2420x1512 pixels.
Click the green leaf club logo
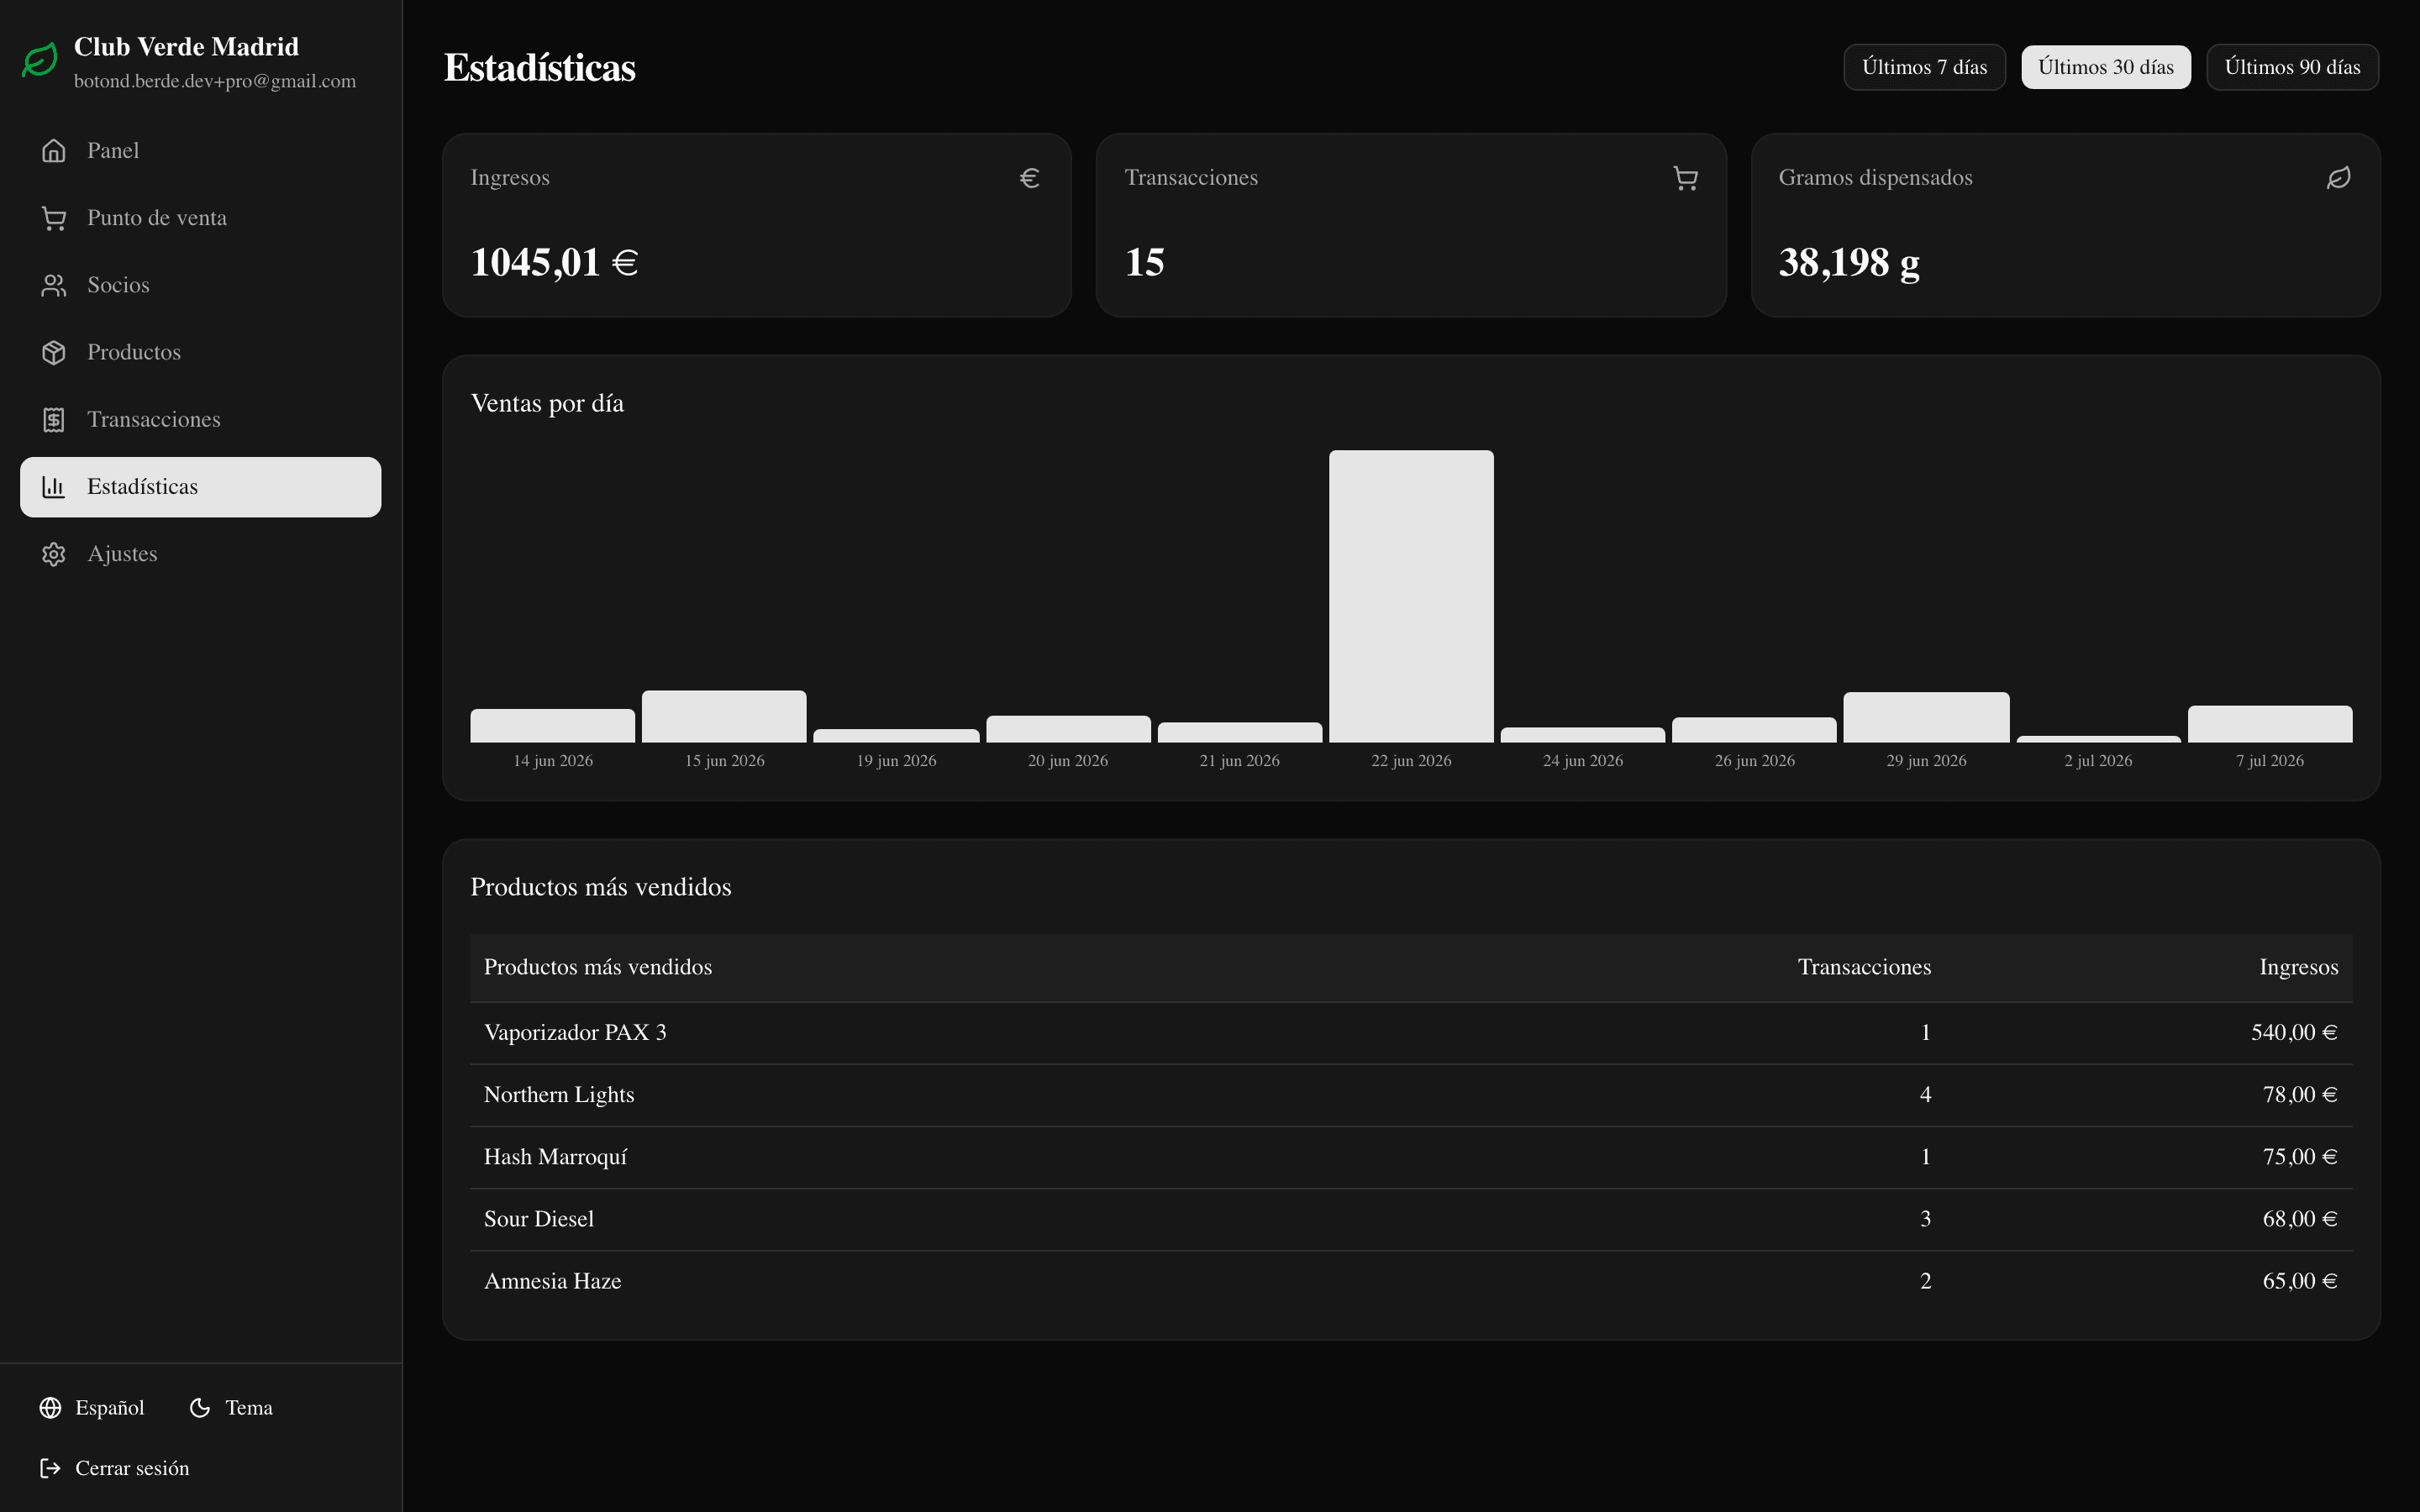40,61
